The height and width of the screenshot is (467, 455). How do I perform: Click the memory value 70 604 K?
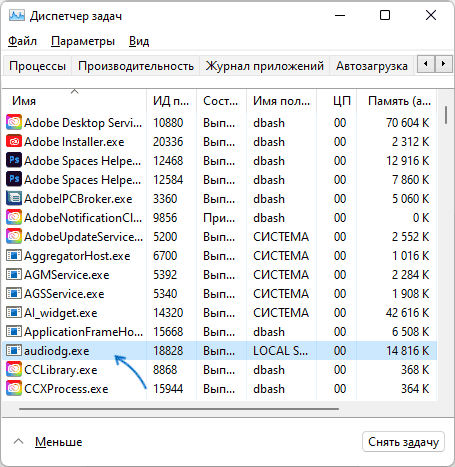[407, 123]
